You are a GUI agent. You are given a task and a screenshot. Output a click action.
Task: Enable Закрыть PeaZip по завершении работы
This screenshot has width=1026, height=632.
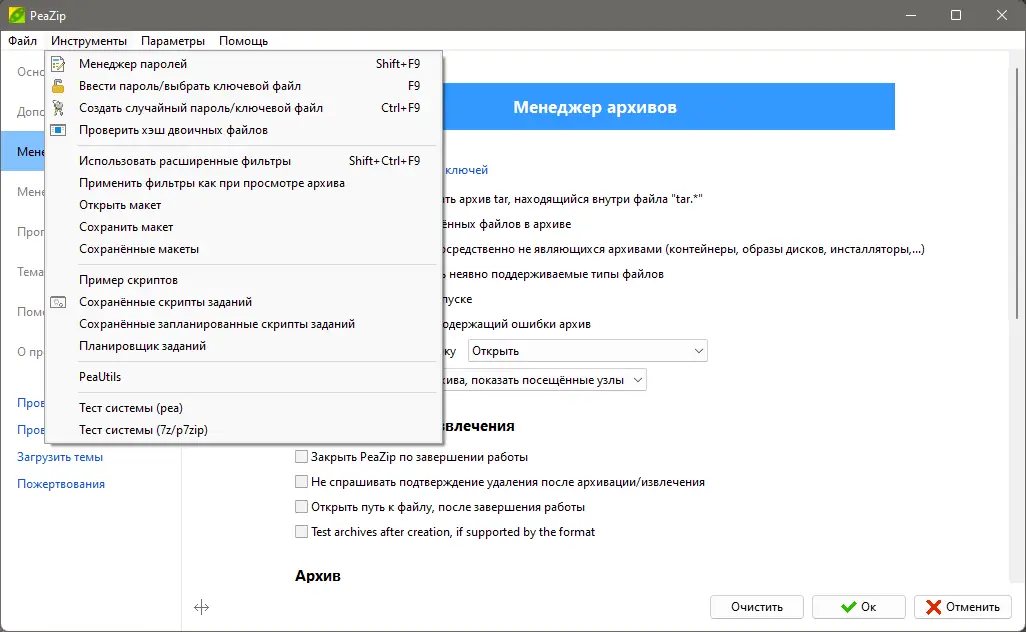301,457
